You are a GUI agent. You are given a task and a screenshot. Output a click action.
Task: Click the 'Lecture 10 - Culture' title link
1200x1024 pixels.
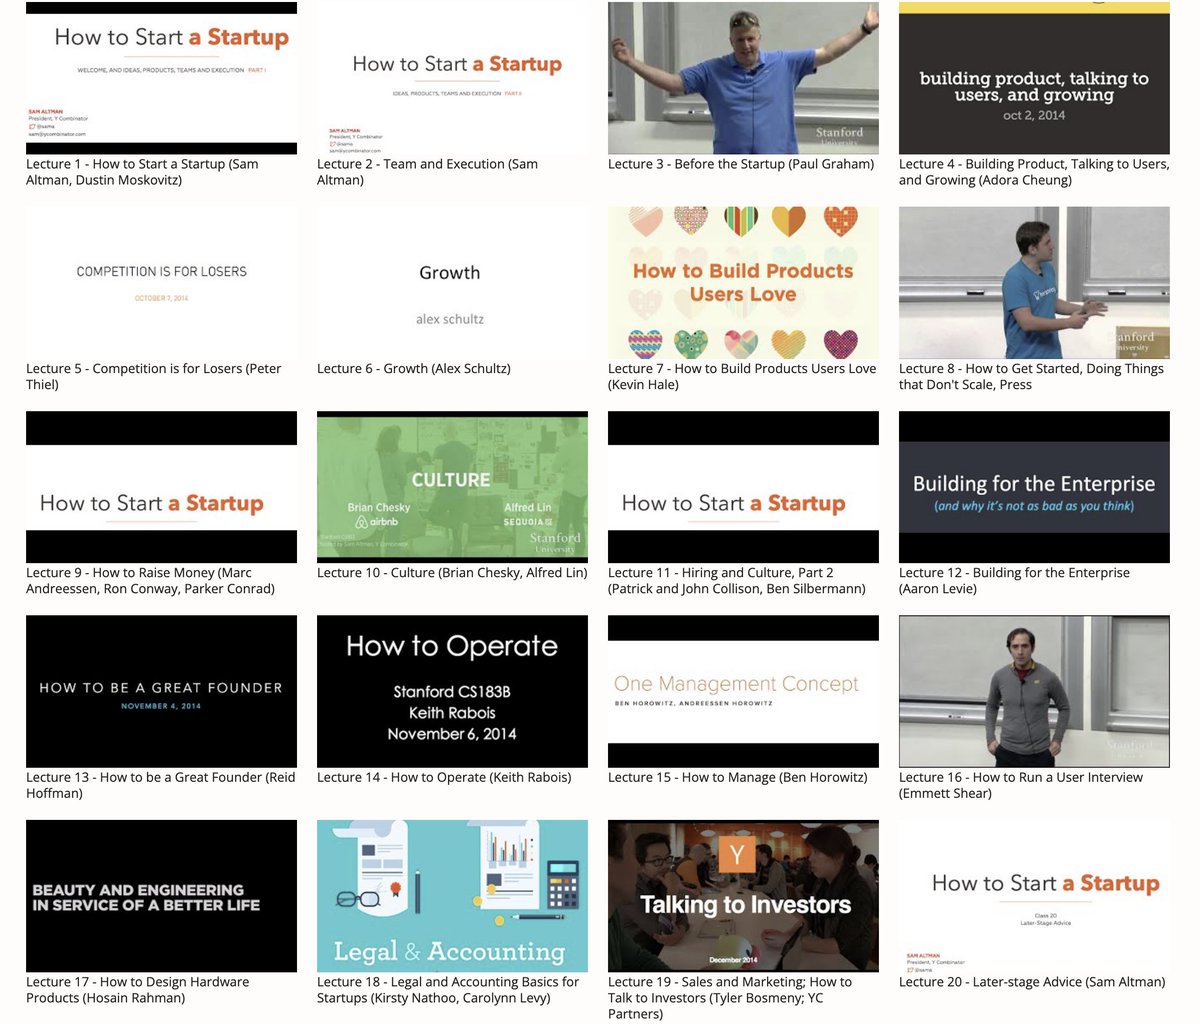[452, 573]
